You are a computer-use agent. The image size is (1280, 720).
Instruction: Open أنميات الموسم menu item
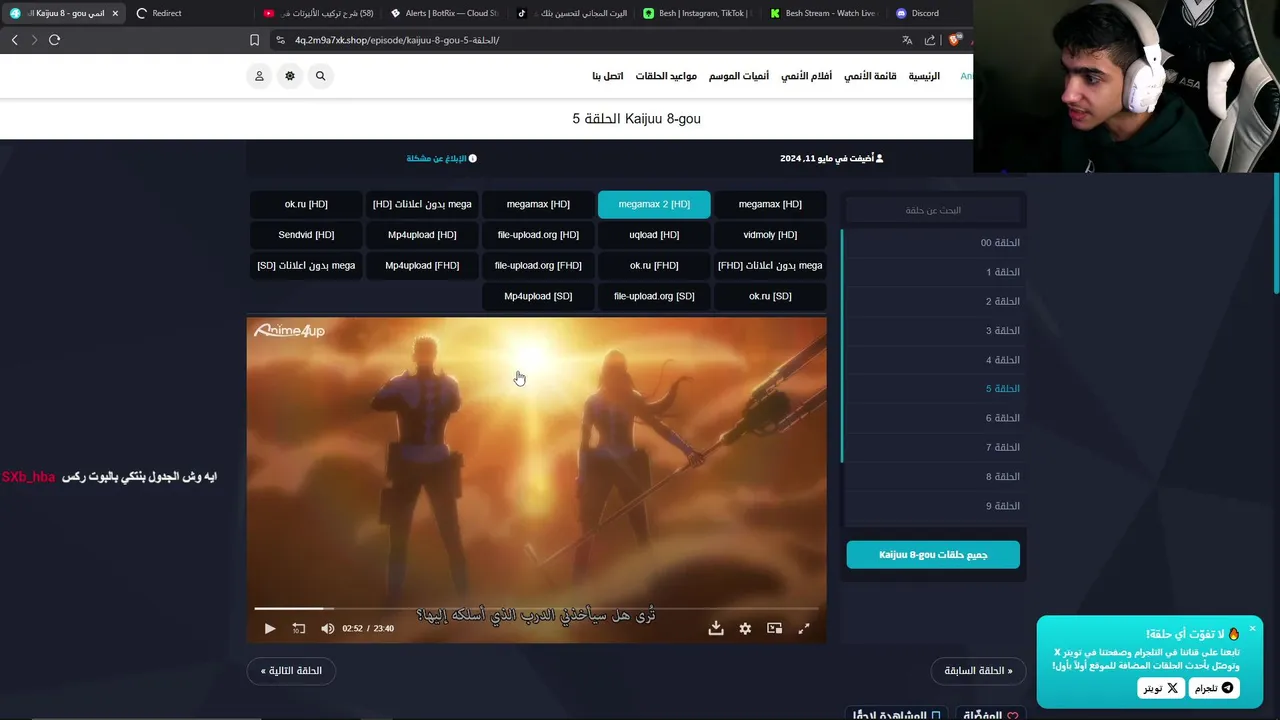pos(739,76)
